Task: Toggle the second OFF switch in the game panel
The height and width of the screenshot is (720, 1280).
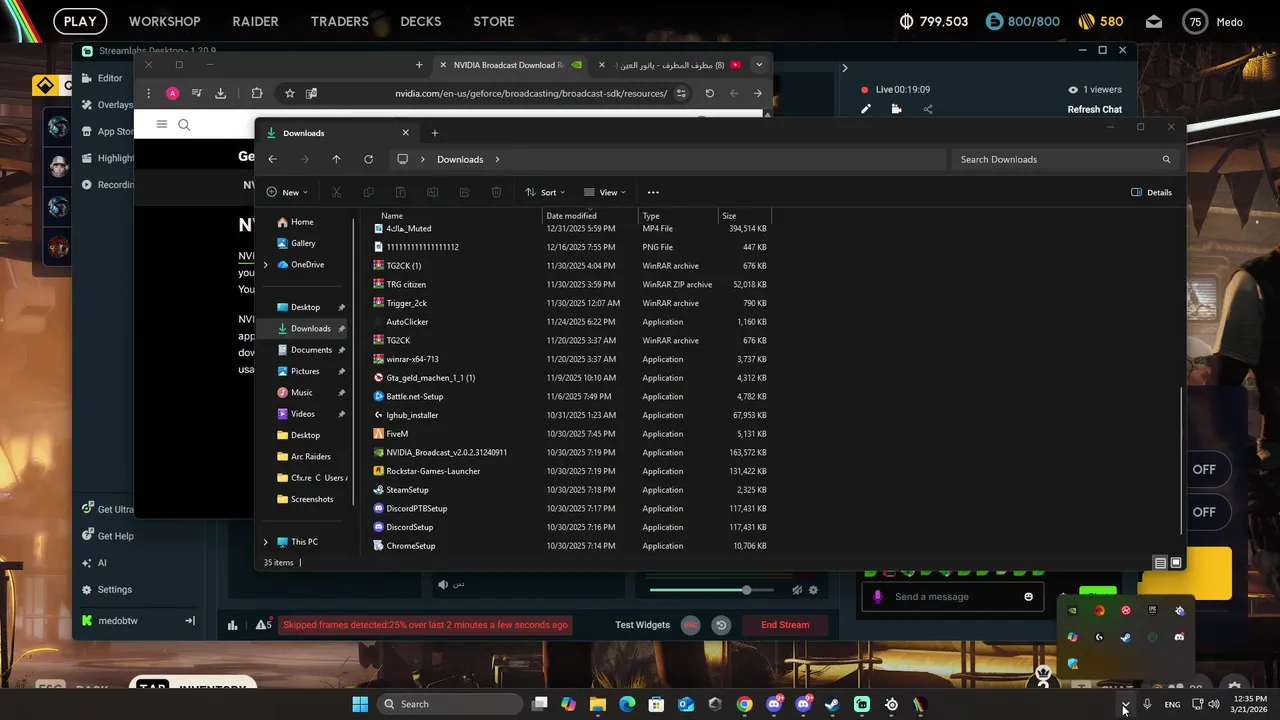Action: (1204, 512)
